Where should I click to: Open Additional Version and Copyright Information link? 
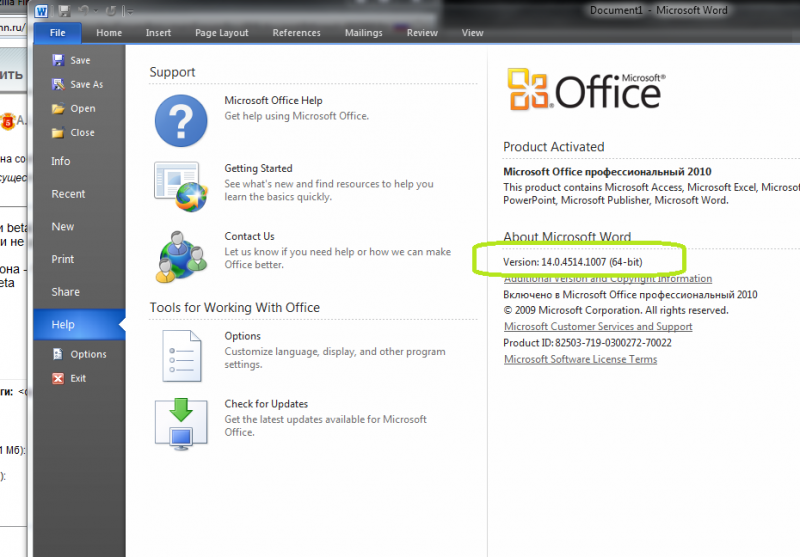608,278
